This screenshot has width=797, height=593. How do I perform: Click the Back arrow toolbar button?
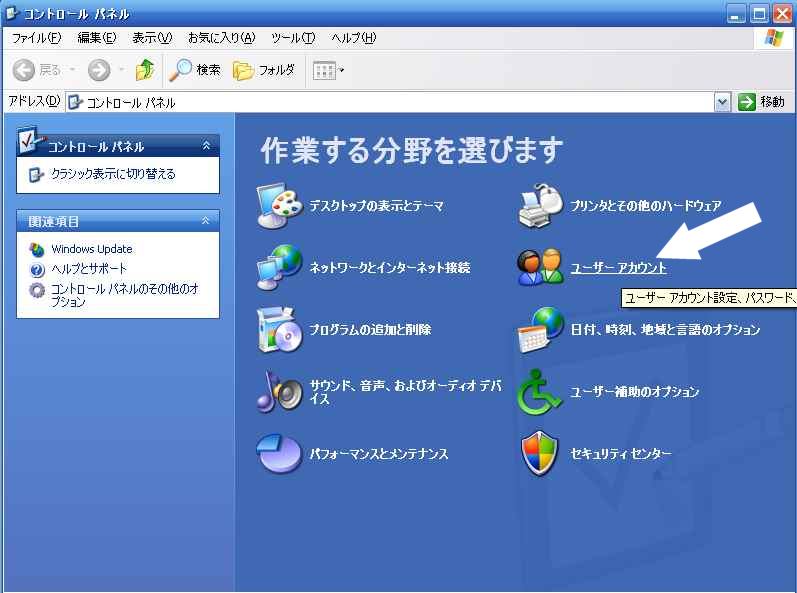click(x=23, y=70)
